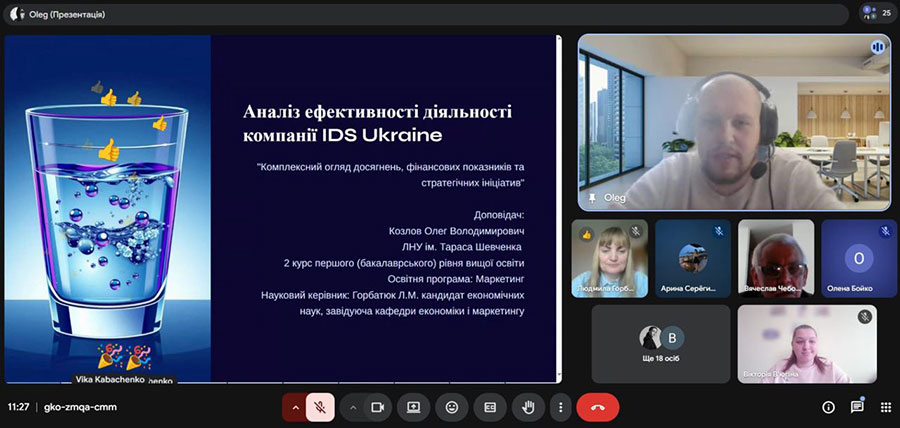Viewport: 900px width, 428px height.
Task: Click thumbs-up reaction on Людмила's tile
Action: click(586, 234)
